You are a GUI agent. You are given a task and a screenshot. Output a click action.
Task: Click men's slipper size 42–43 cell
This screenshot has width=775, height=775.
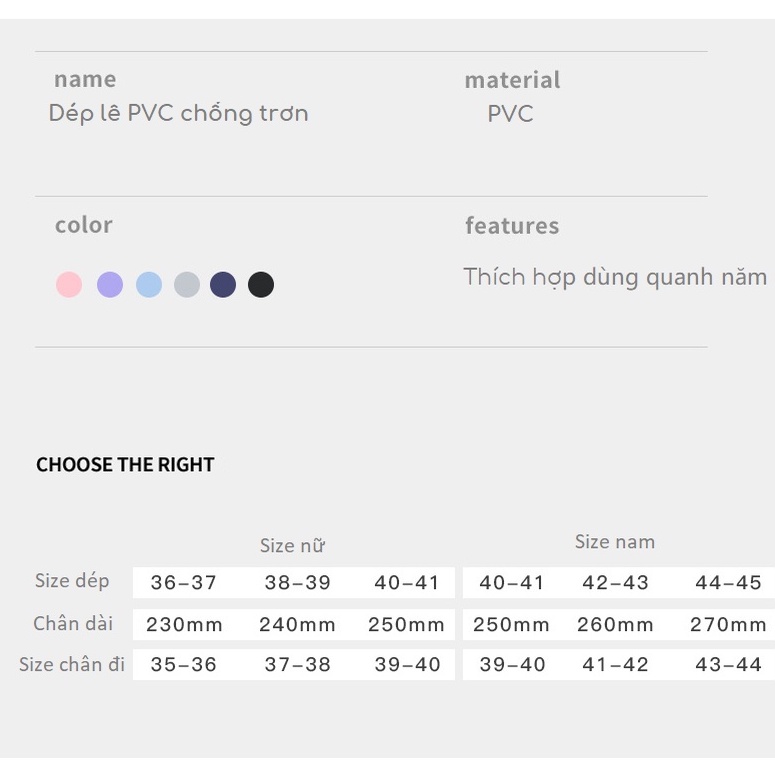(x=615, y=583)
